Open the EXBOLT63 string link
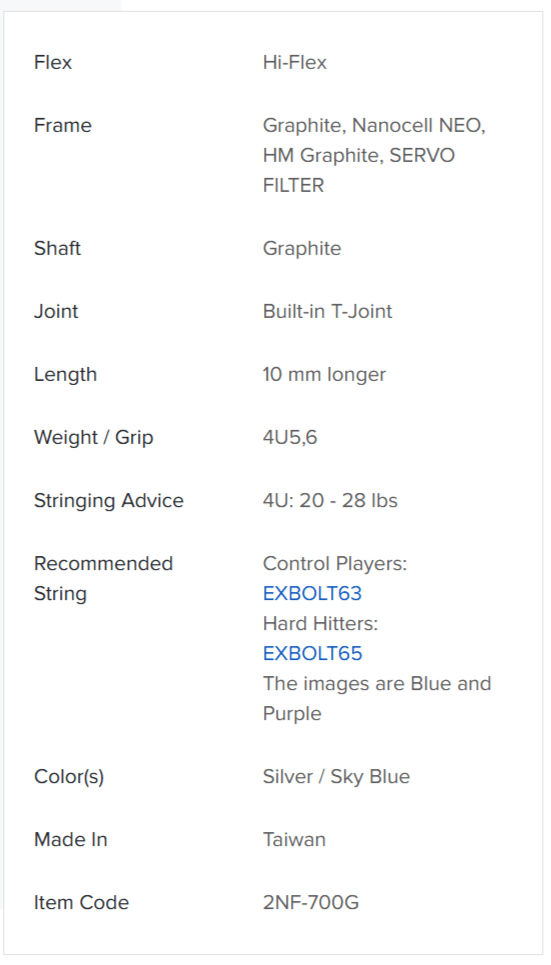The width and height of the screenshot is (551, 965). (x=312, y=593)
